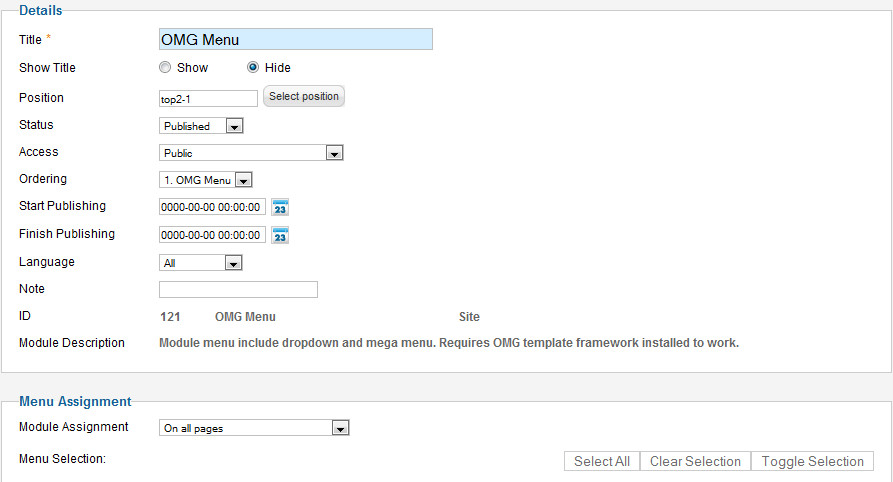This screenshot has height=482, width=893.
Task: Open the Ordering dropdown
Action: pyautogui.click(x=205, y=180)
